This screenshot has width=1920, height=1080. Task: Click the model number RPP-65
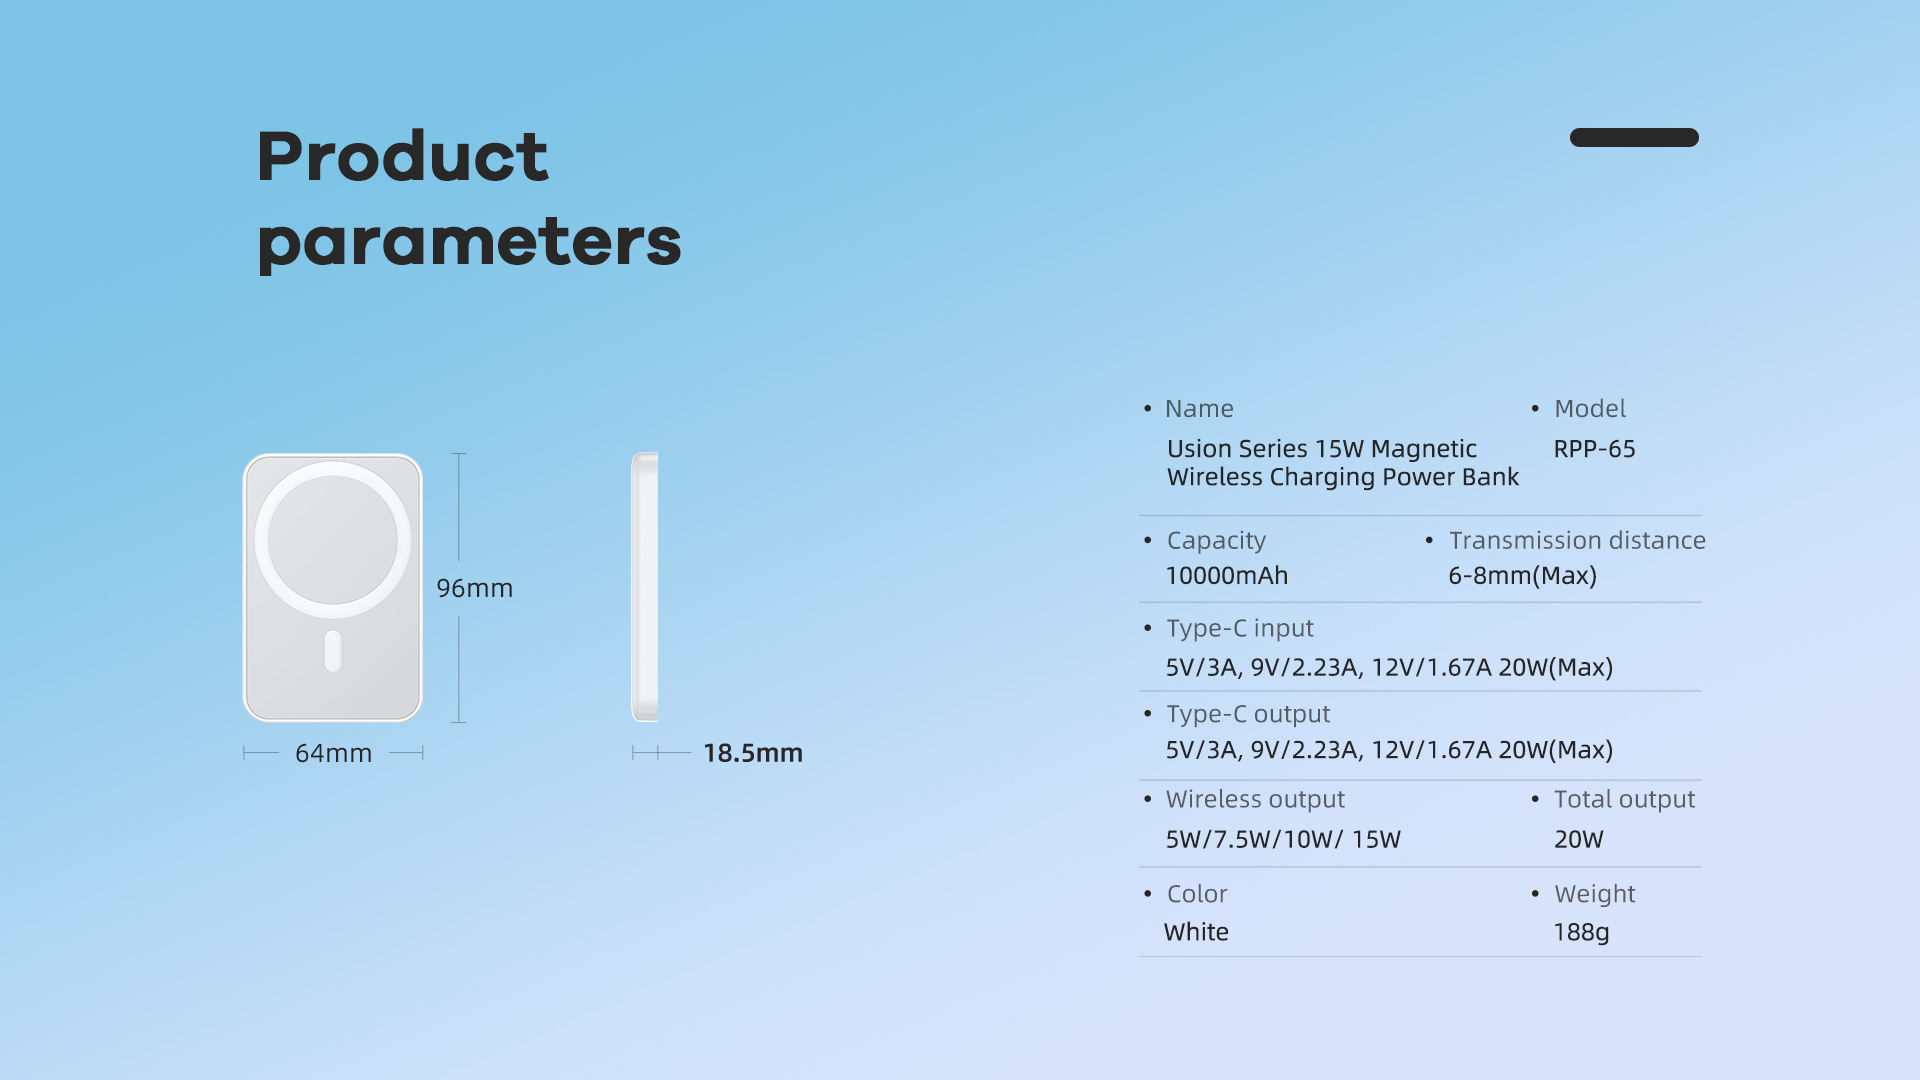tap(1594, 449)
